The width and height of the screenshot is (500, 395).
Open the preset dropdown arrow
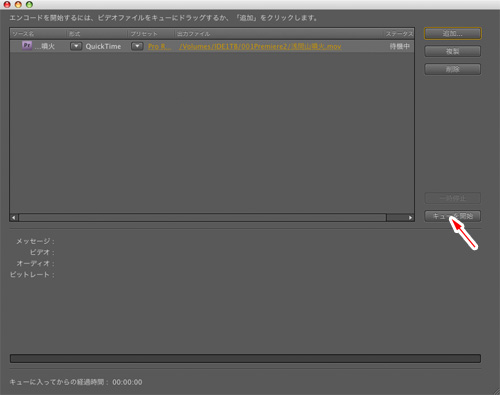point(137,46)
